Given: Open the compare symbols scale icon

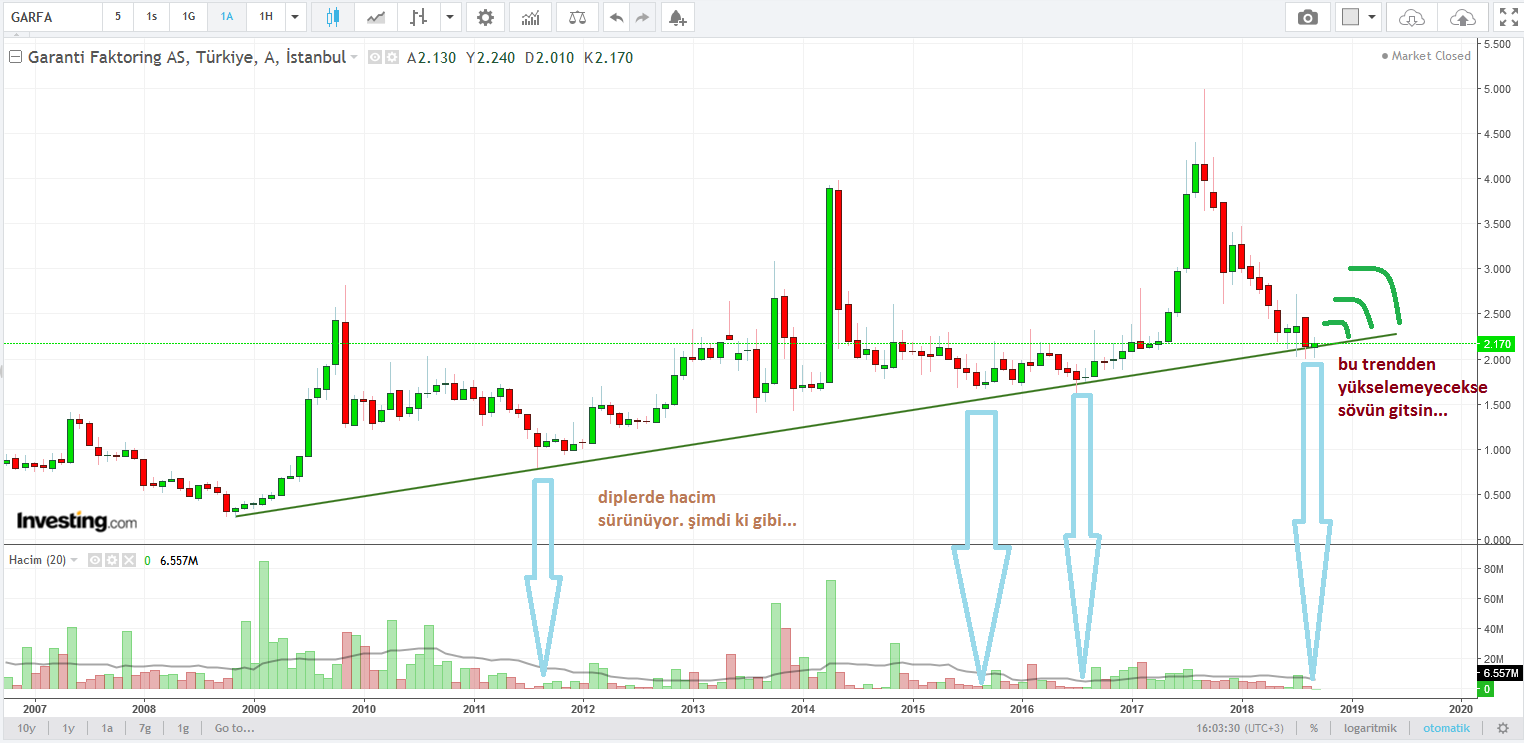Looking at the screenshot, I should pos(577,17).
